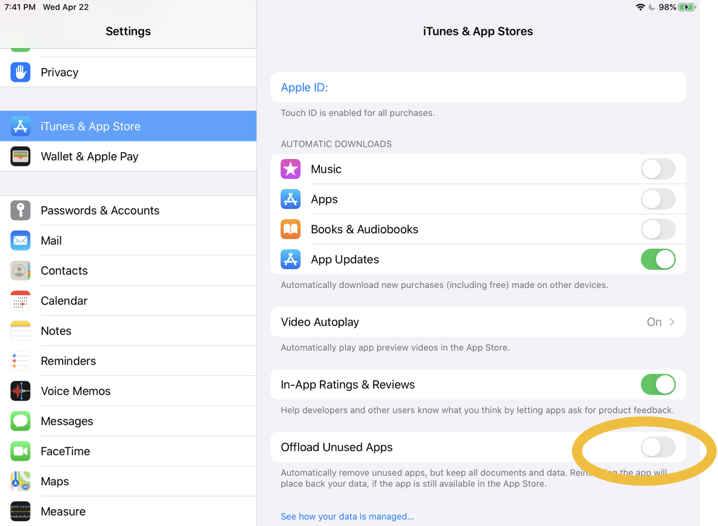Tap the Voice Memos icon
718x526 pixels.
pos(20,391)
